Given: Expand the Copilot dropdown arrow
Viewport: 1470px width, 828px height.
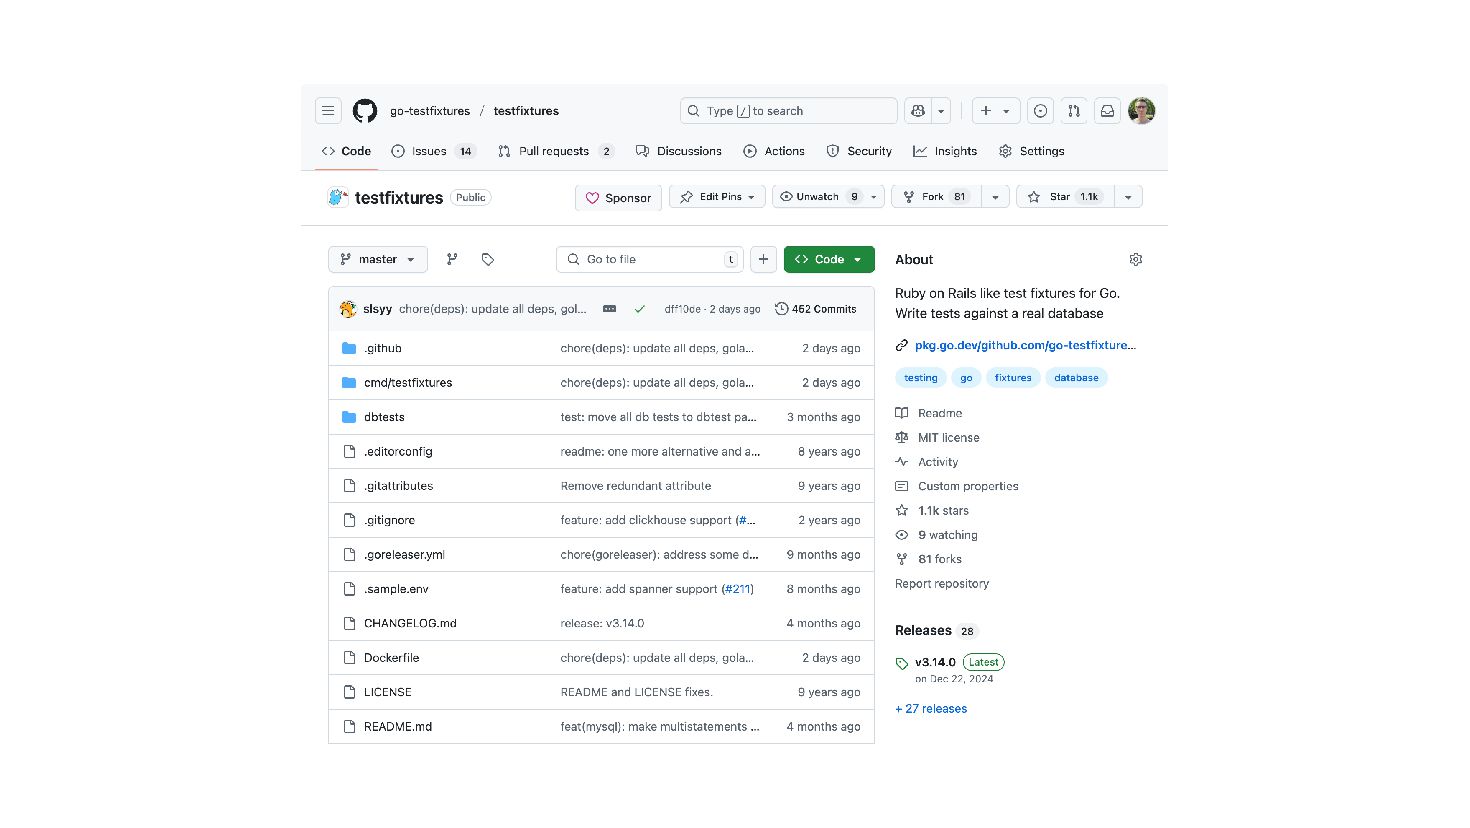Looking at the screenshot, I should coord(941,111).
